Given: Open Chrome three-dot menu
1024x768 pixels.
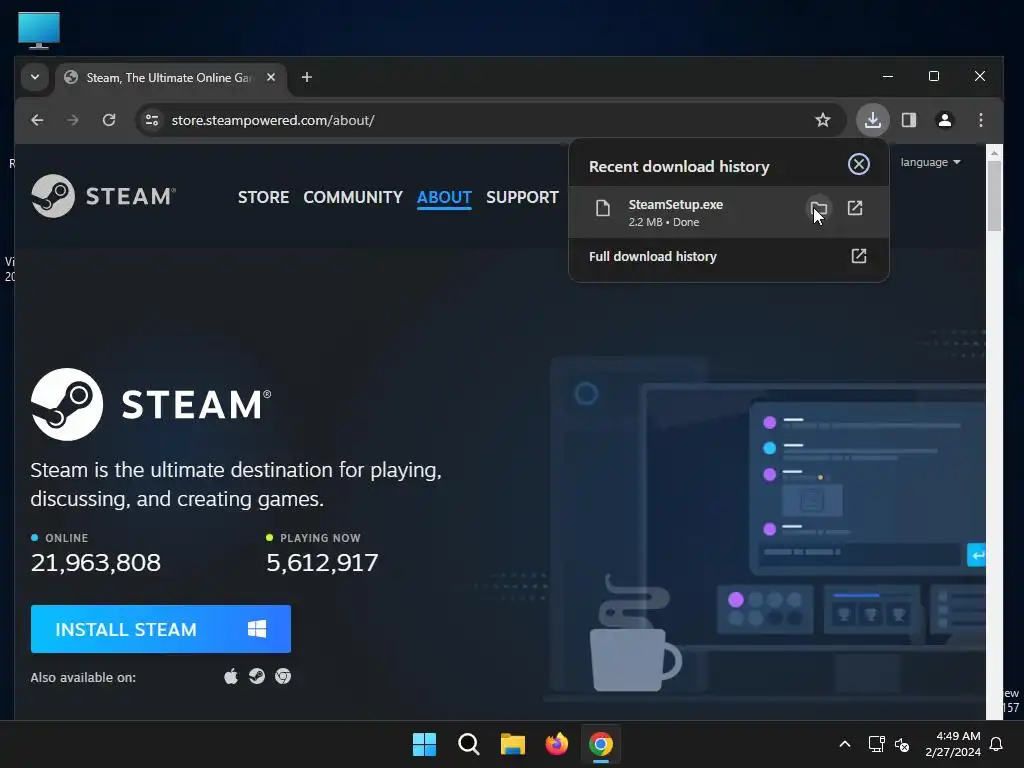Looking at the screenshot, I should tap(980, 120).
